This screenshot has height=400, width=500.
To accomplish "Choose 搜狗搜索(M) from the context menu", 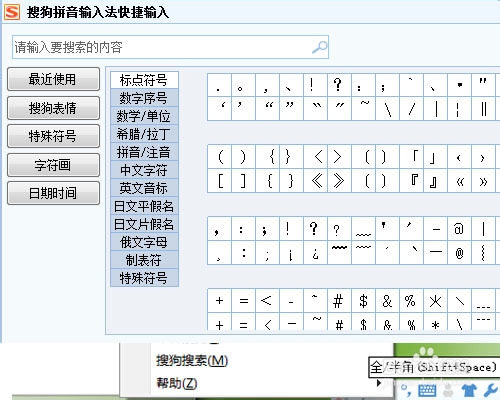I will (x=192, y=361).
